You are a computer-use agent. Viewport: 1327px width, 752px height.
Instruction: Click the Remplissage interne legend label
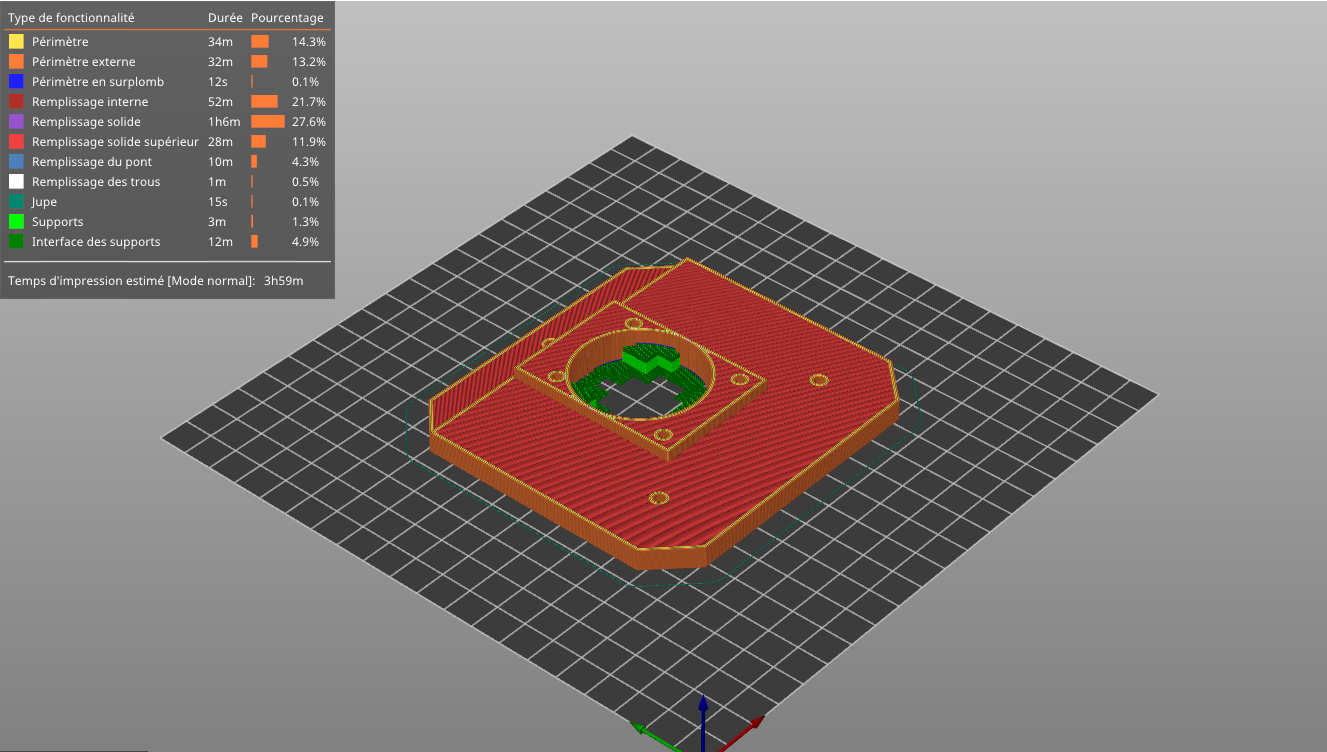pyautogui.click(x=90, y=102)
